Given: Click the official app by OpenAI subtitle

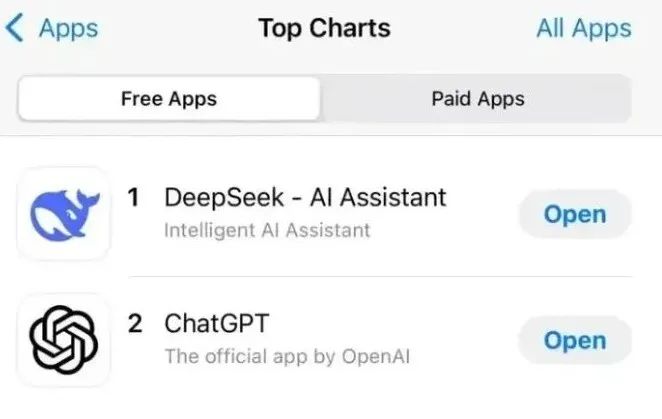Looking at the screenshot, I should tap(287, 356).
